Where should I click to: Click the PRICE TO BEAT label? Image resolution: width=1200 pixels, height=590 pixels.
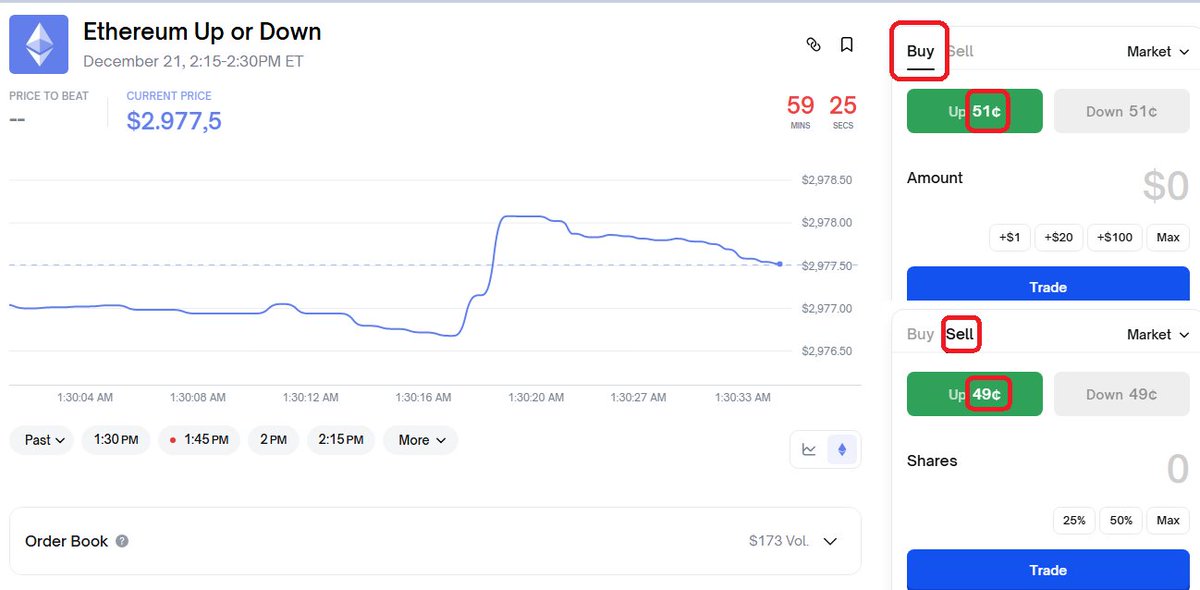[x=49, y=96]
